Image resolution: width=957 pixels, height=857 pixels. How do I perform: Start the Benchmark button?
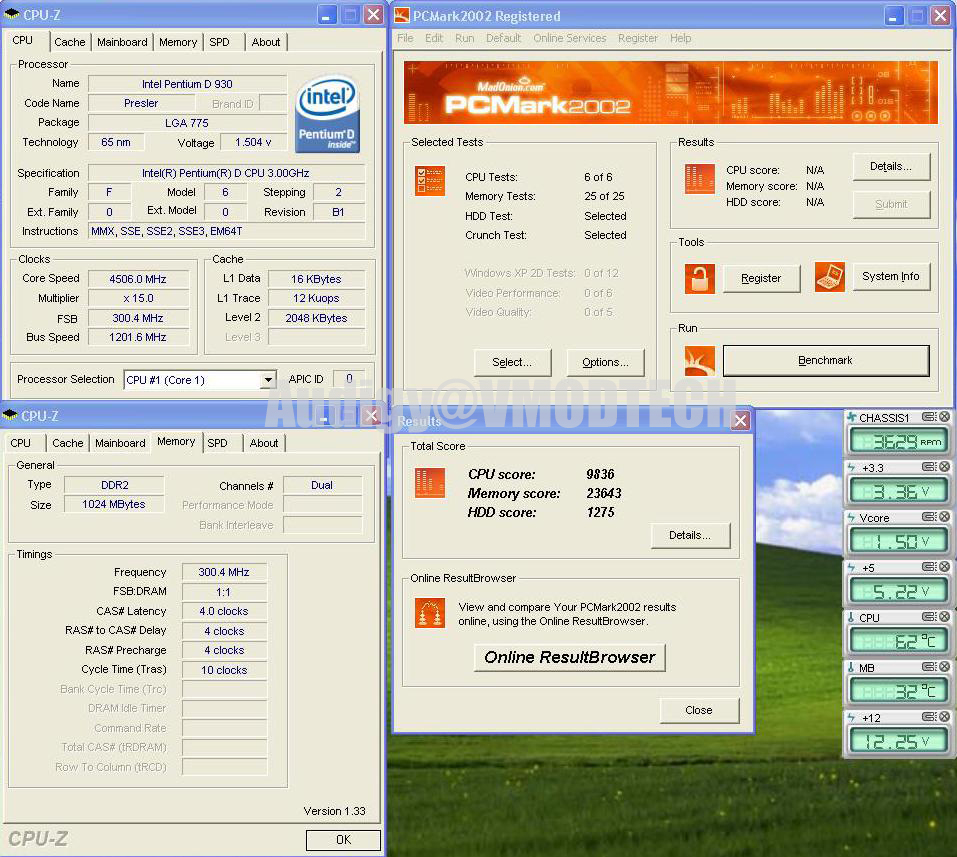click(x=826, y=361)
